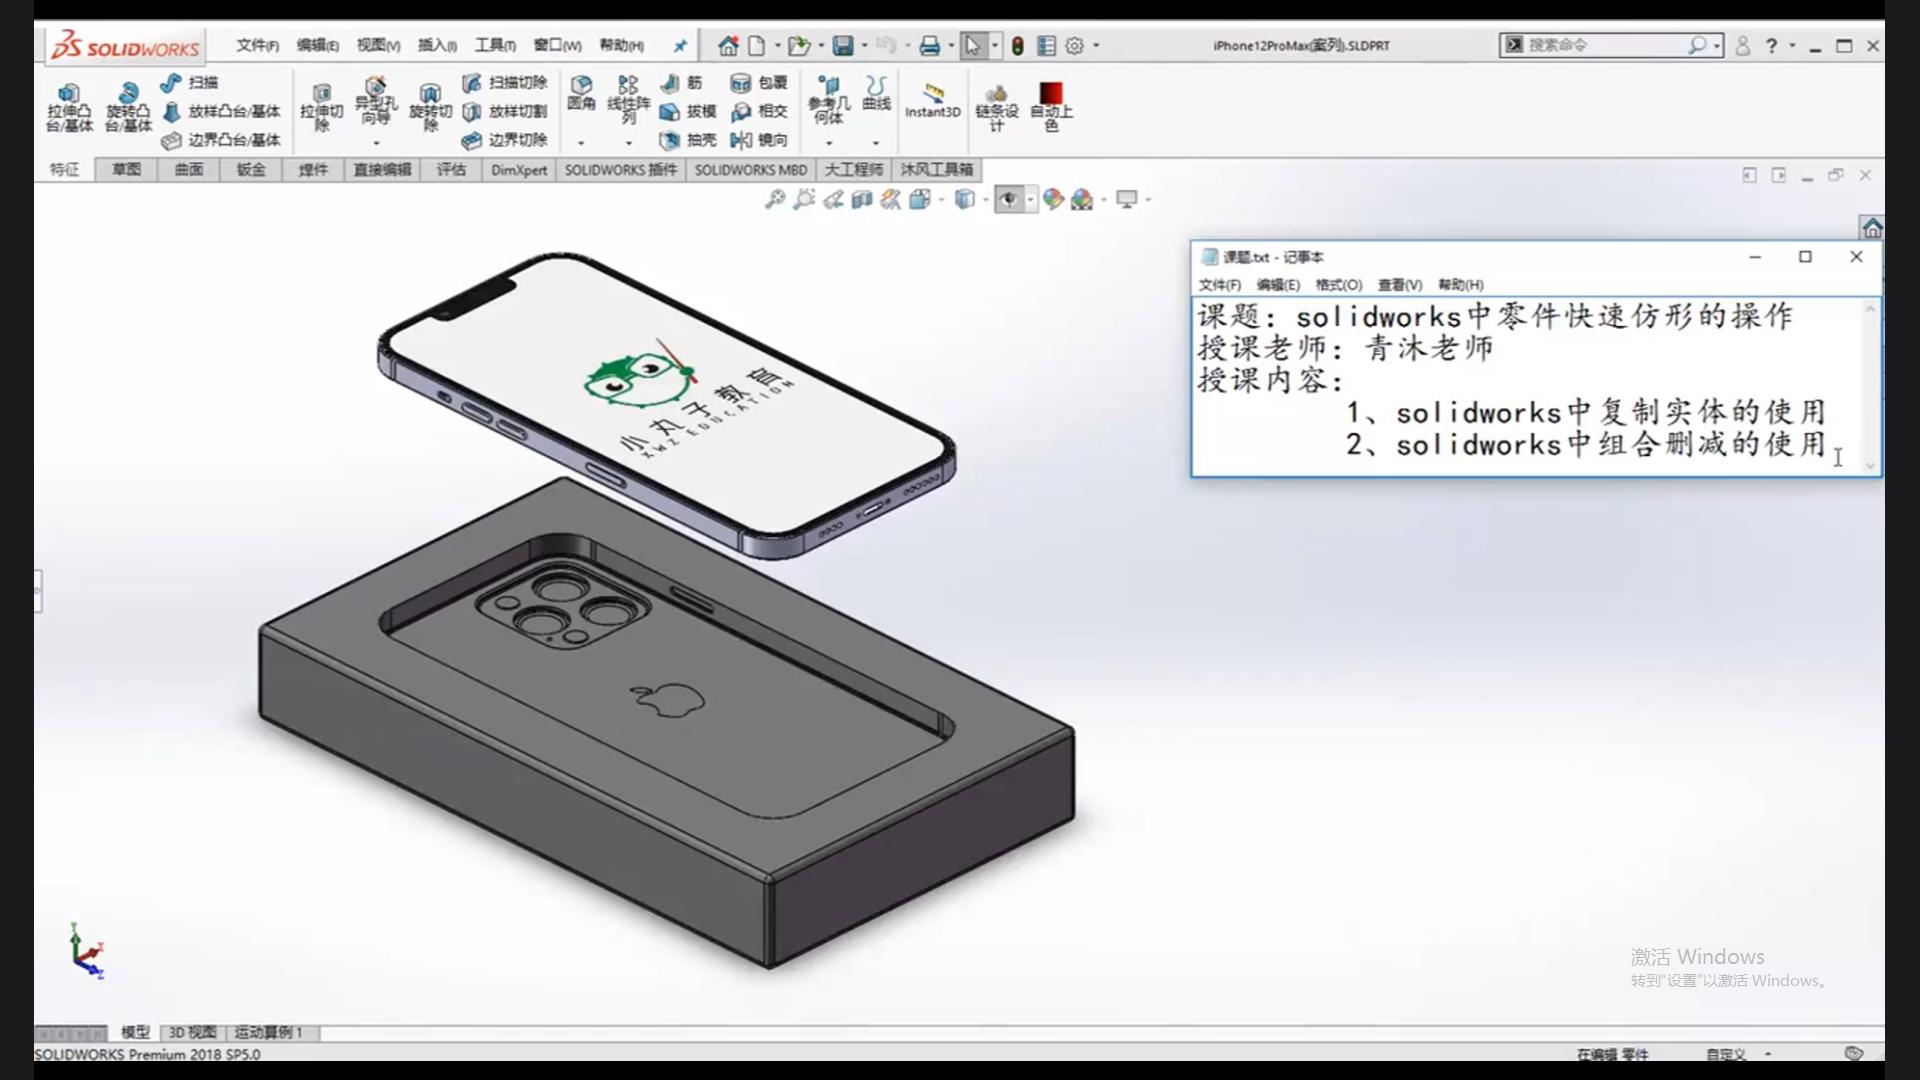
Task: Open Edit Appearance color ball icon
Action: tap(1052, 199)
